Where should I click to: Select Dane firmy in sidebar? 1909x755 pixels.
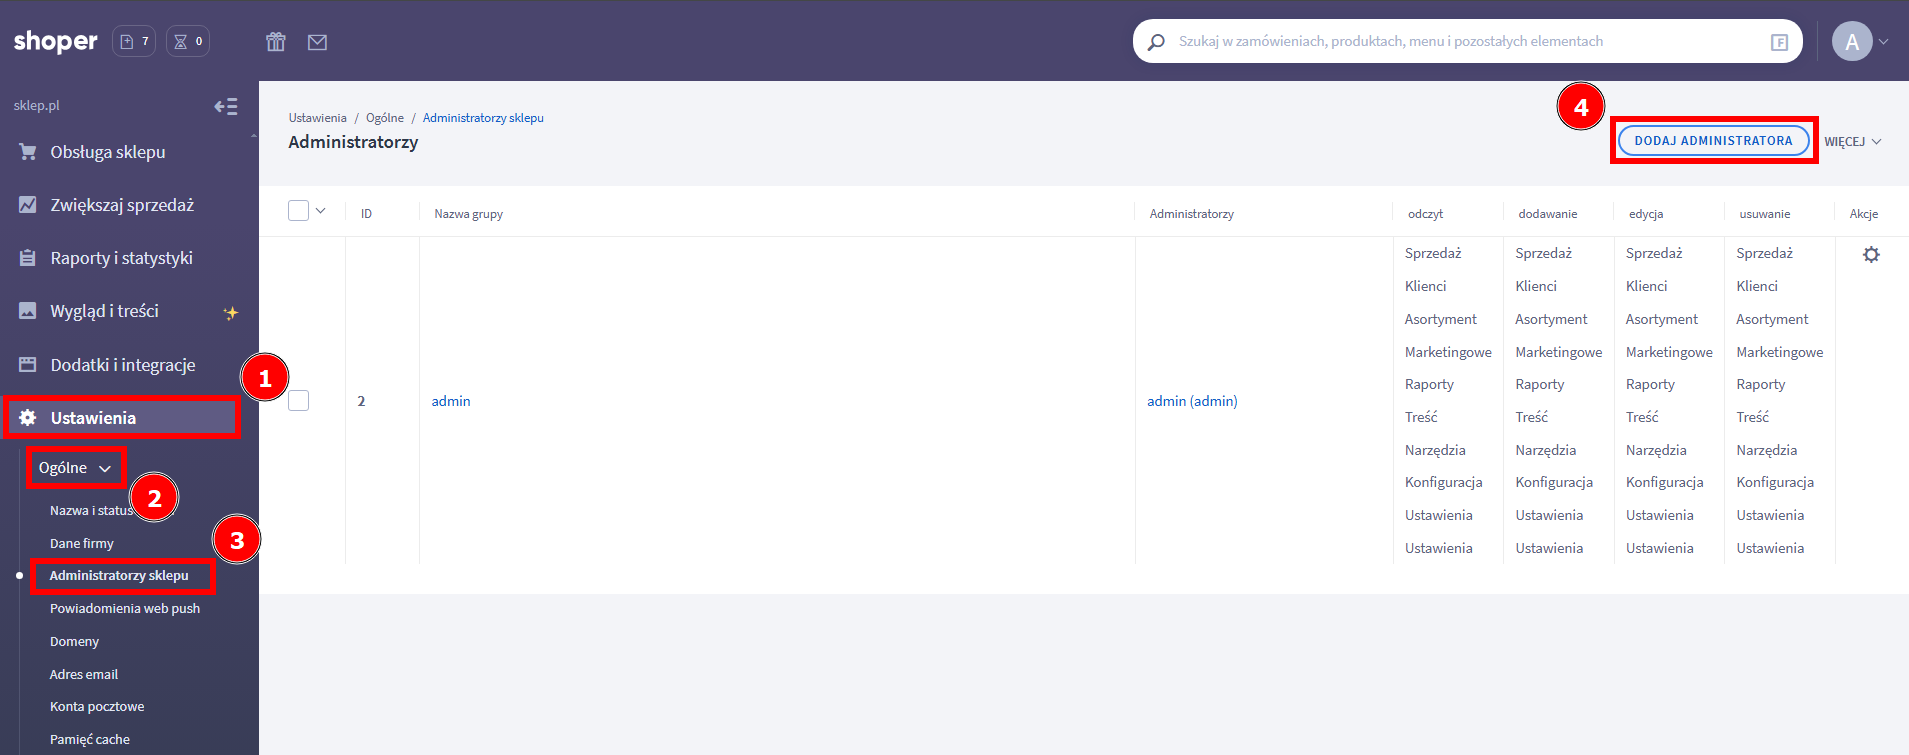tap(82, 544)
